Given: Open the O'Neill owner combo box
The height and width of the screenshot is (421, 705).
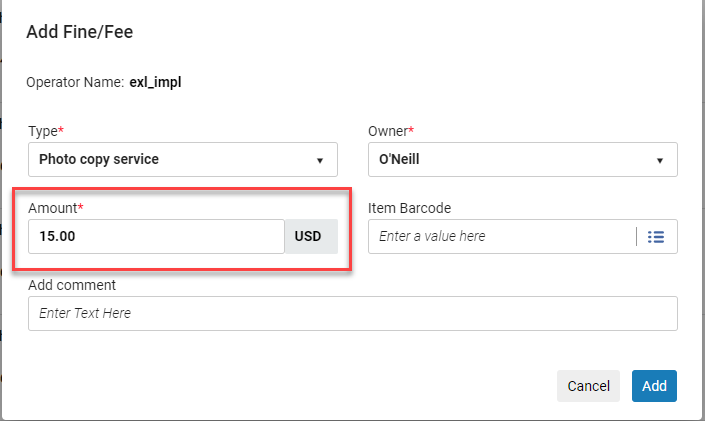Looking at the screenshot, I should point(510,159).
